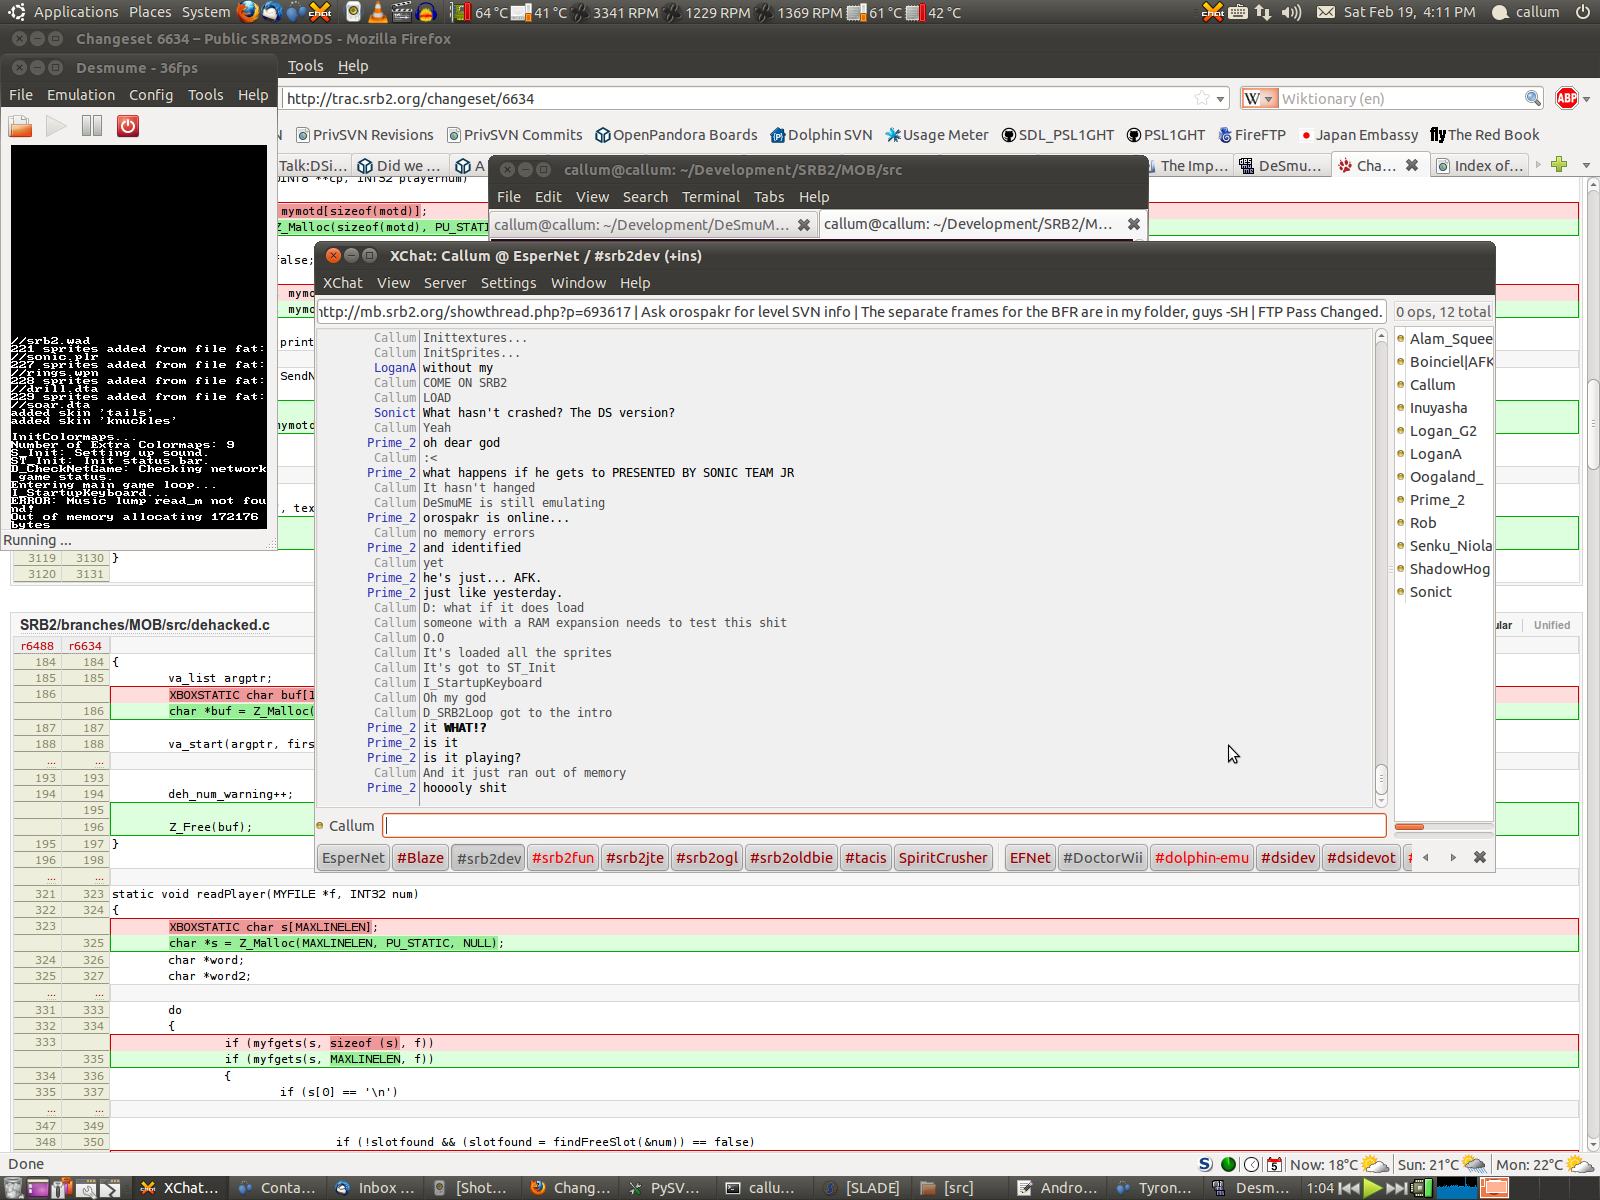Screen dimensions: 1600x1200
Task: Show next XChat channel tabs arrow
Action: [x=1453, y=857]
